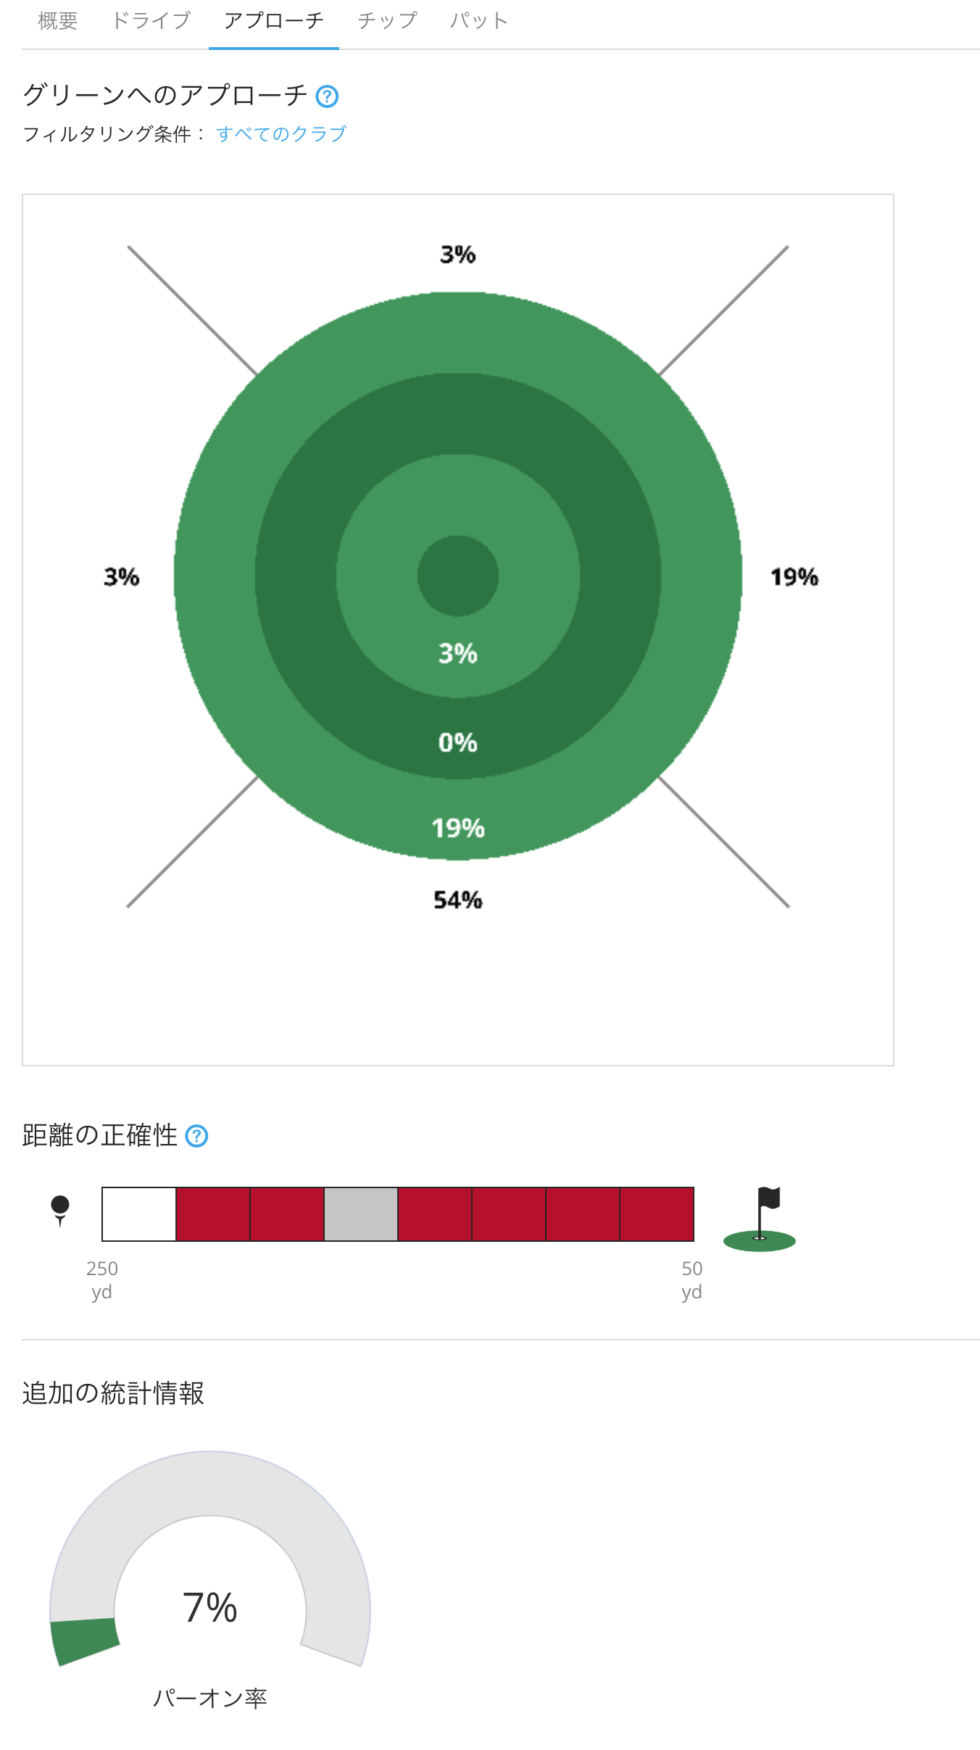Click the 0% ring label in chart
Screen dimensions: 980x1750
[x=458, y=743]
